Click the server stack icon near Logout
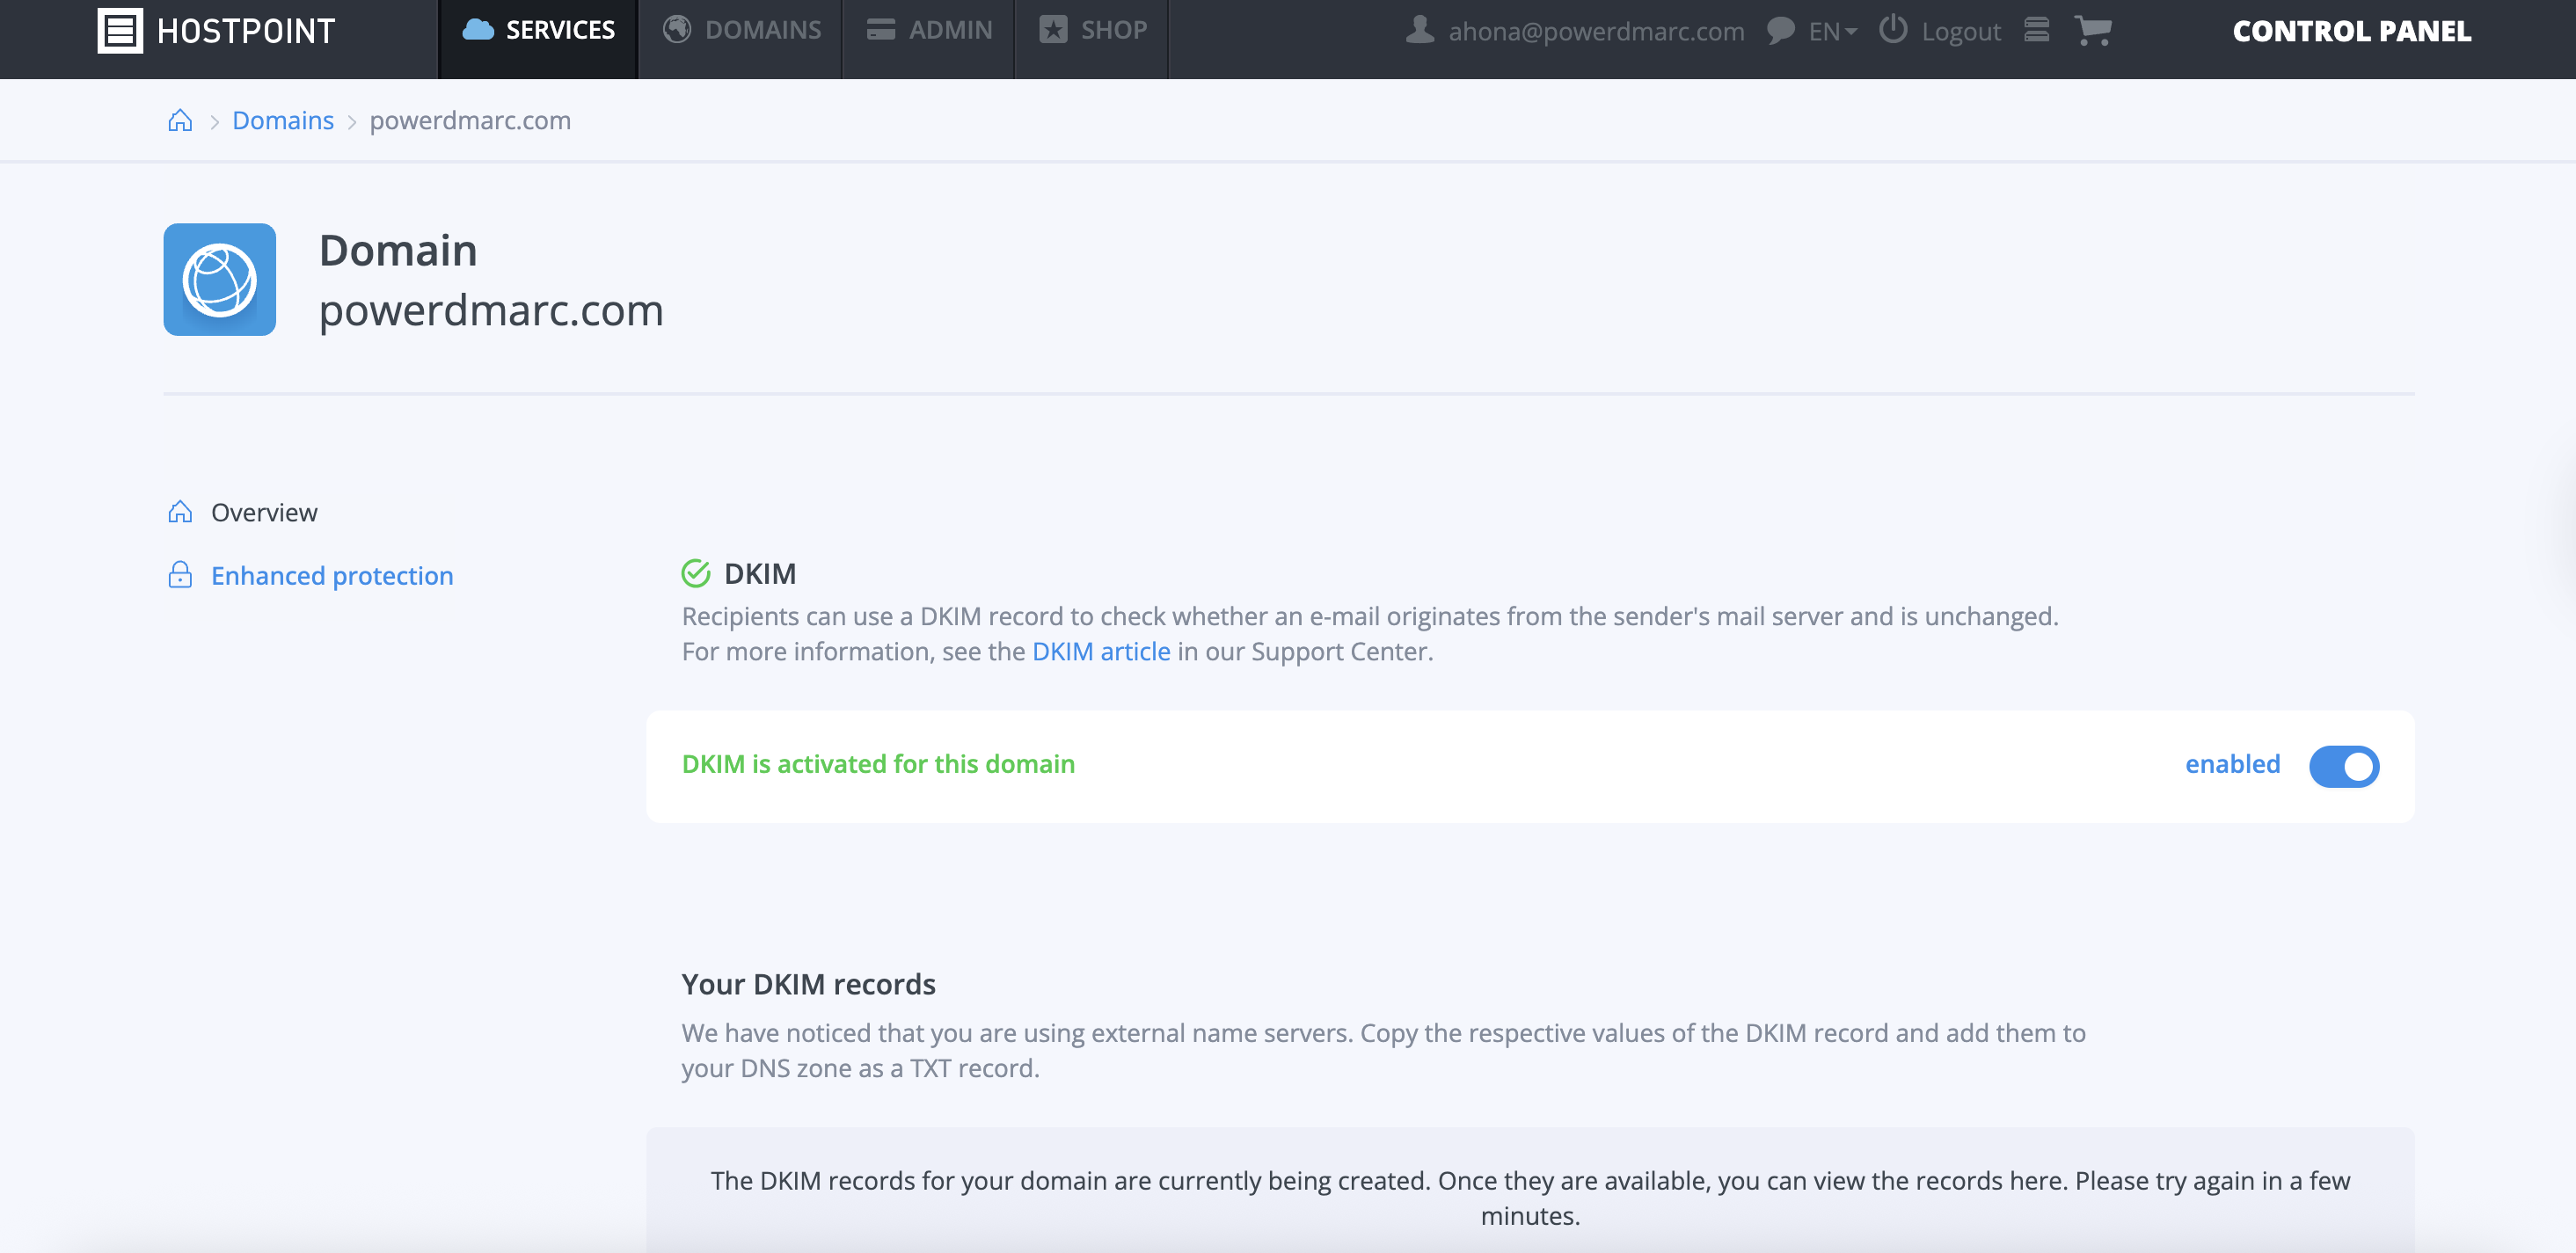Image resolution: width=2576 pixels, height=1253 pixels. pyautogui.click(x=2037, y=30)
